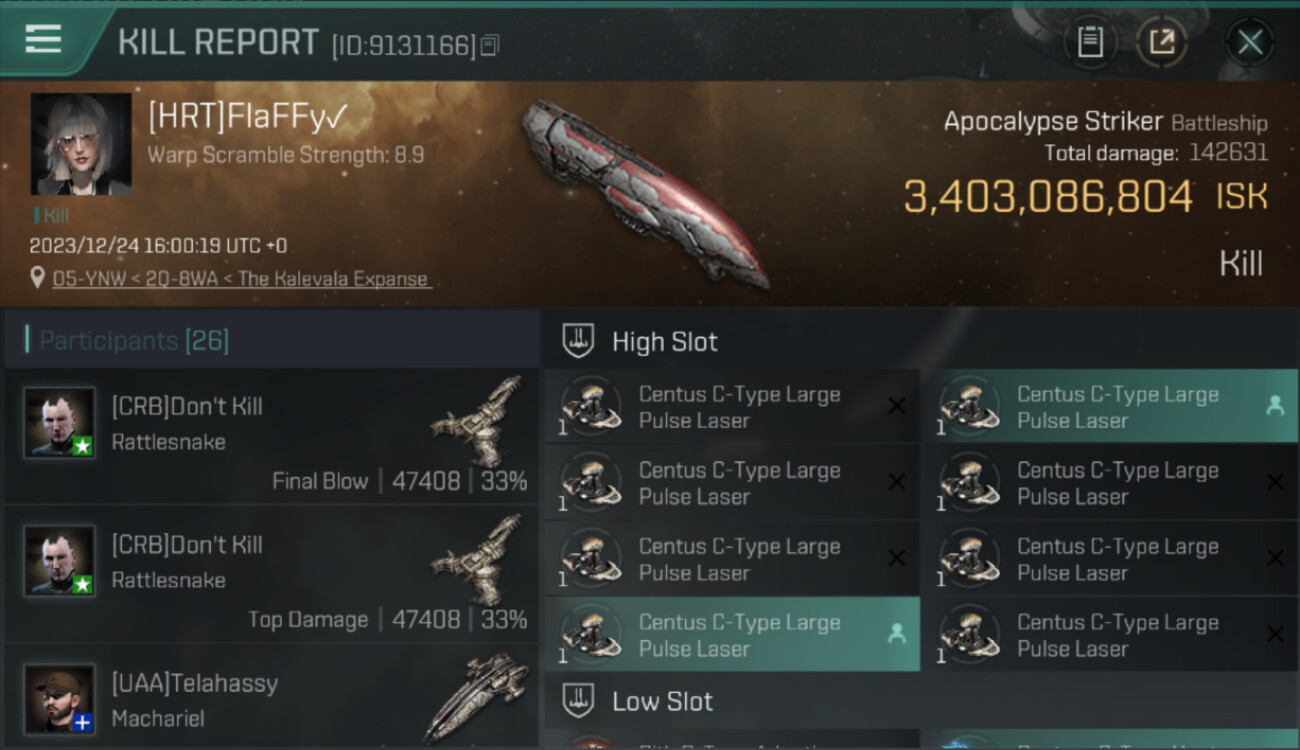Select top-right highlighted Centus C-Type Pulse Laser
The width and height of the screenshot is (1300, 750).
1117,407
